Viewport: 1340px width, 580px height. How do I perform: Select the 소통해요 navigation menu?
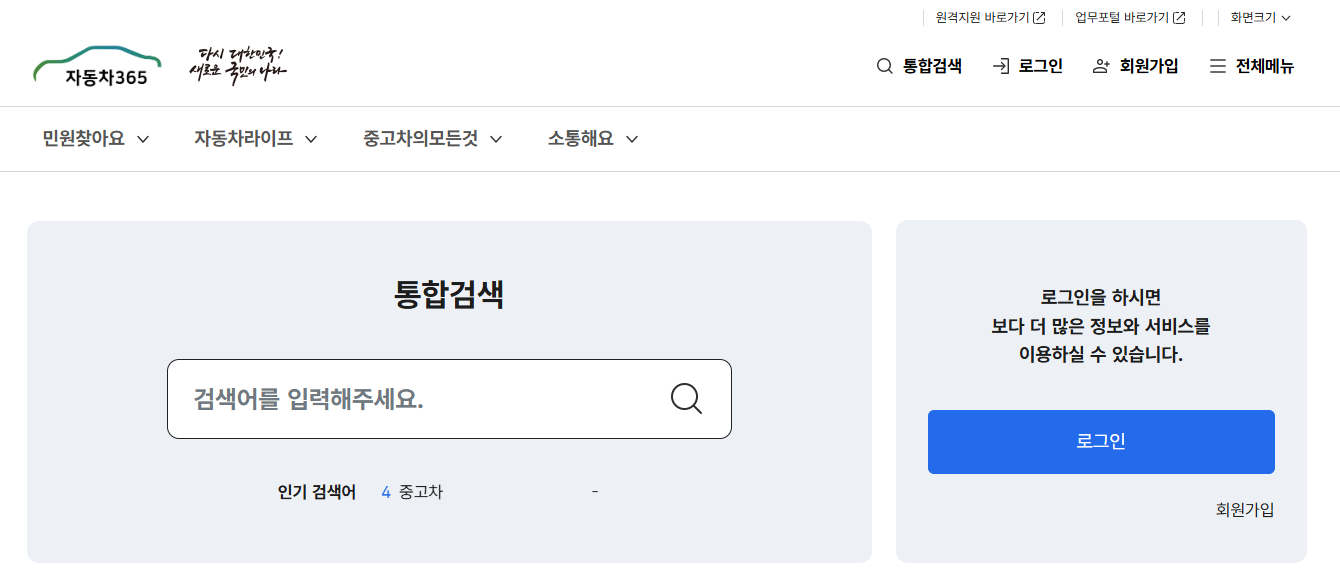[x=581, y=139]
